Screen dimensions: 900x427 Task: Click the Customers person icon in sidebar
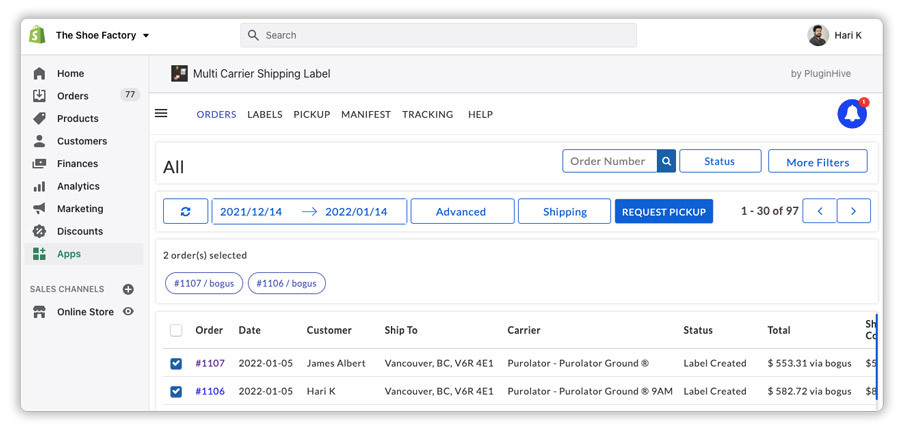(39, 141)
